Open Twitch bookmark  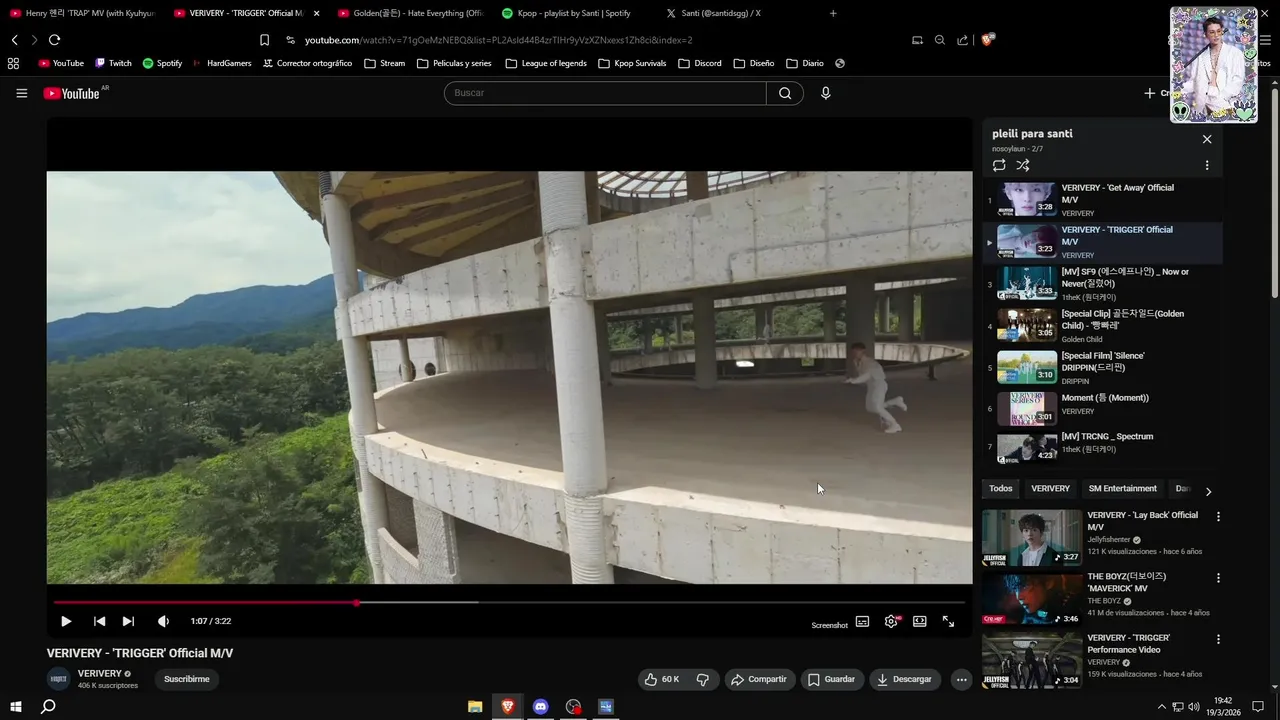click(x=113, y=63)
